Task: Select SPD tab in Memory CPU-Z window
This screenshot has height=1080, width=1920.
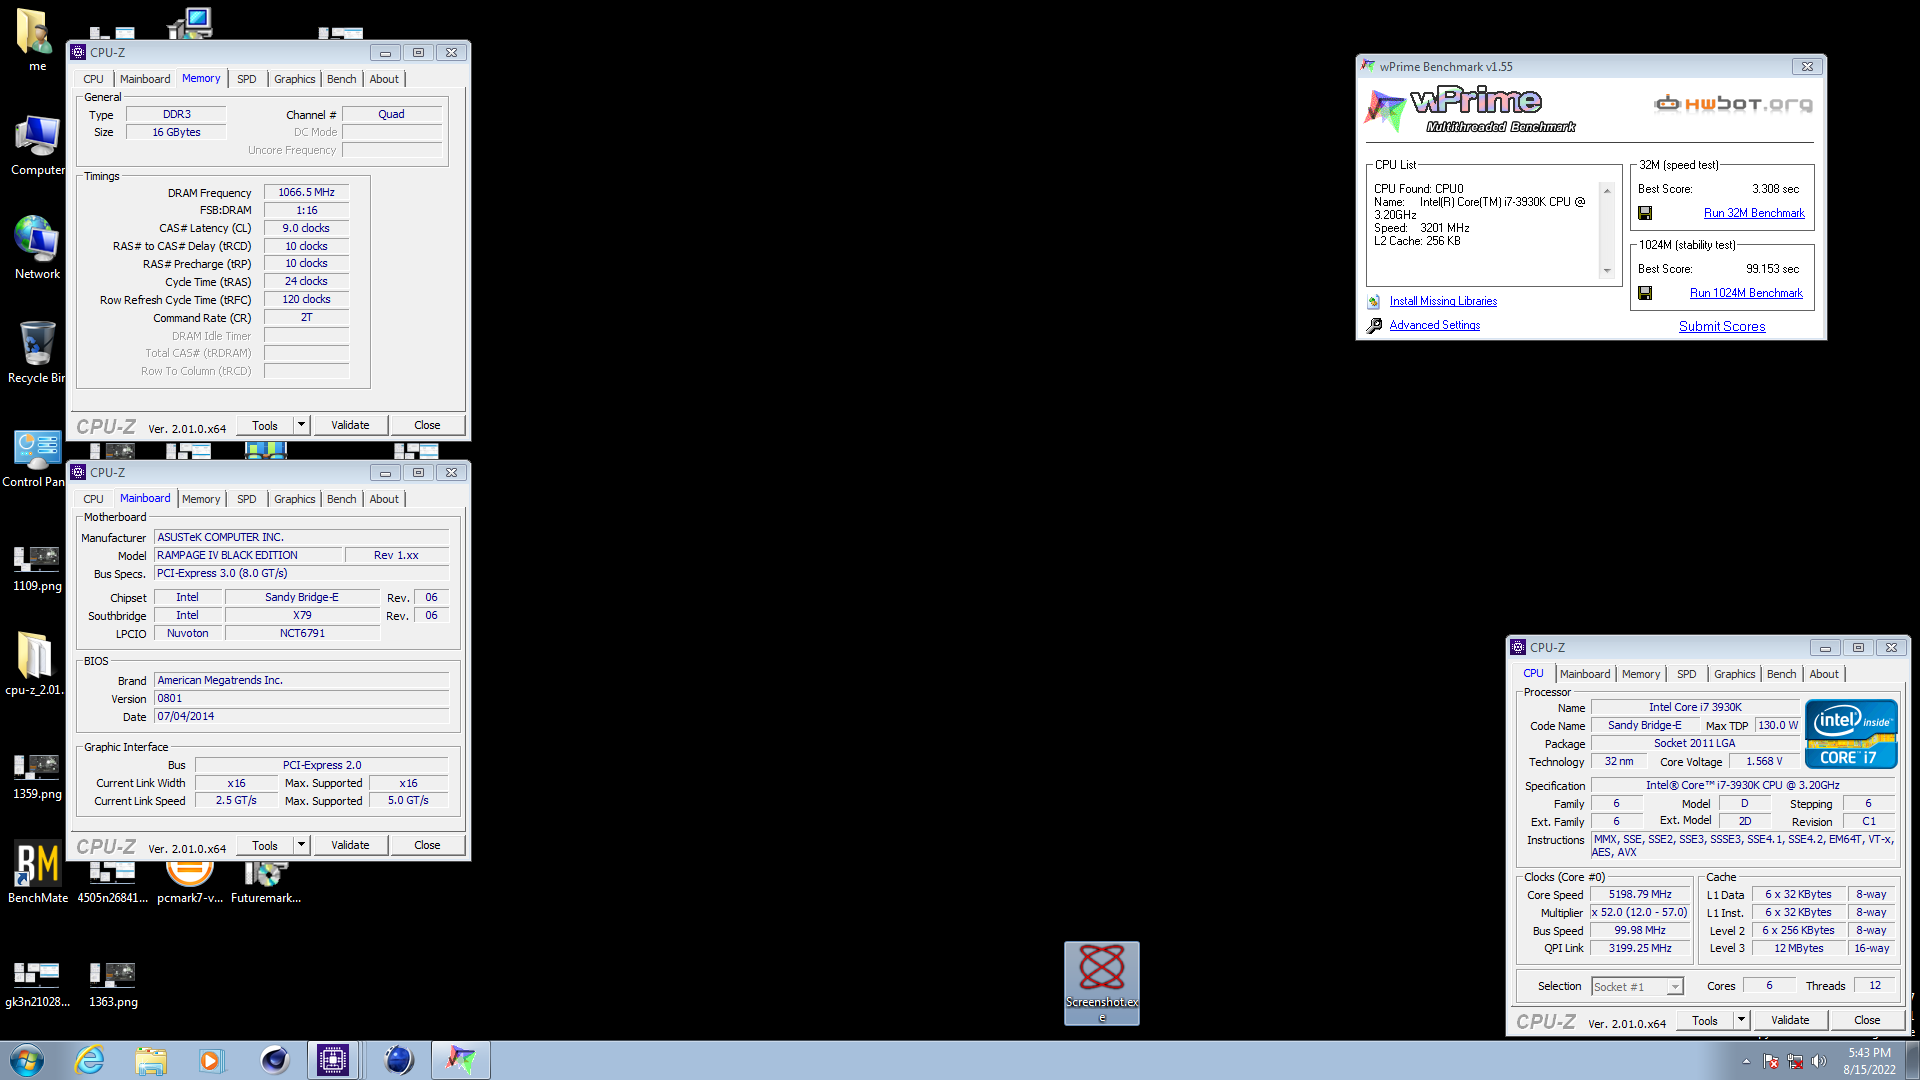Action: click(246, 79)
